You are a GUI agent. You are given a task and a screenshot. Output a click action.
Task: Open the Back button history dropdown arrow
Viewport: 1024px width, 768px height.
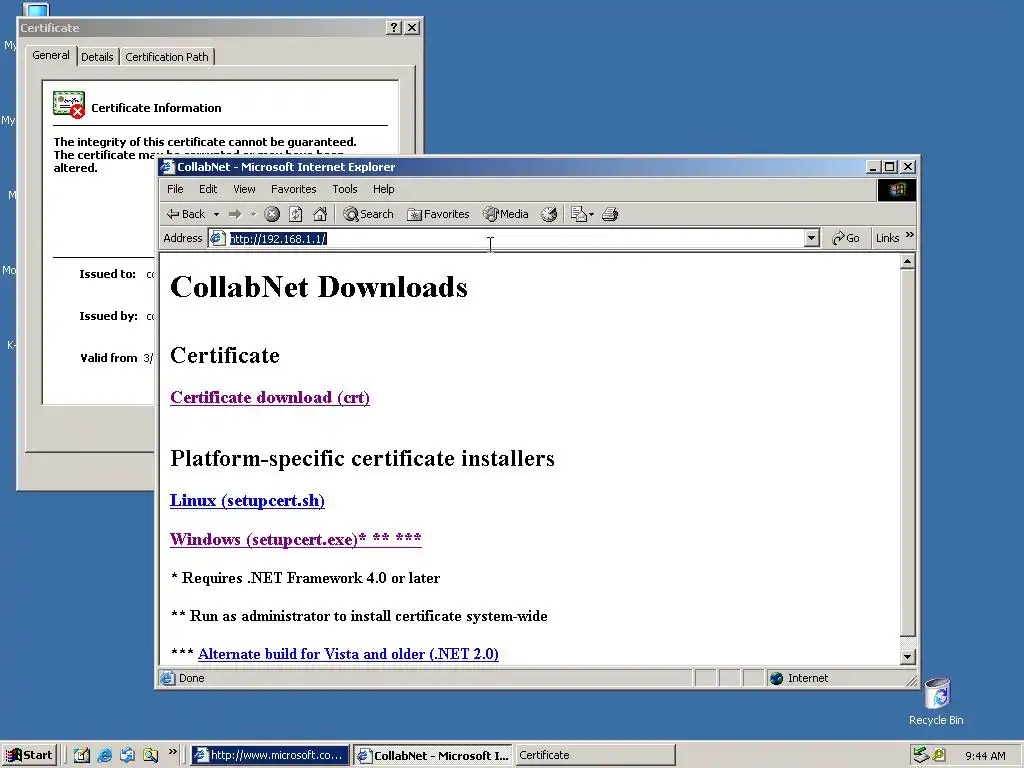point(216,214)
